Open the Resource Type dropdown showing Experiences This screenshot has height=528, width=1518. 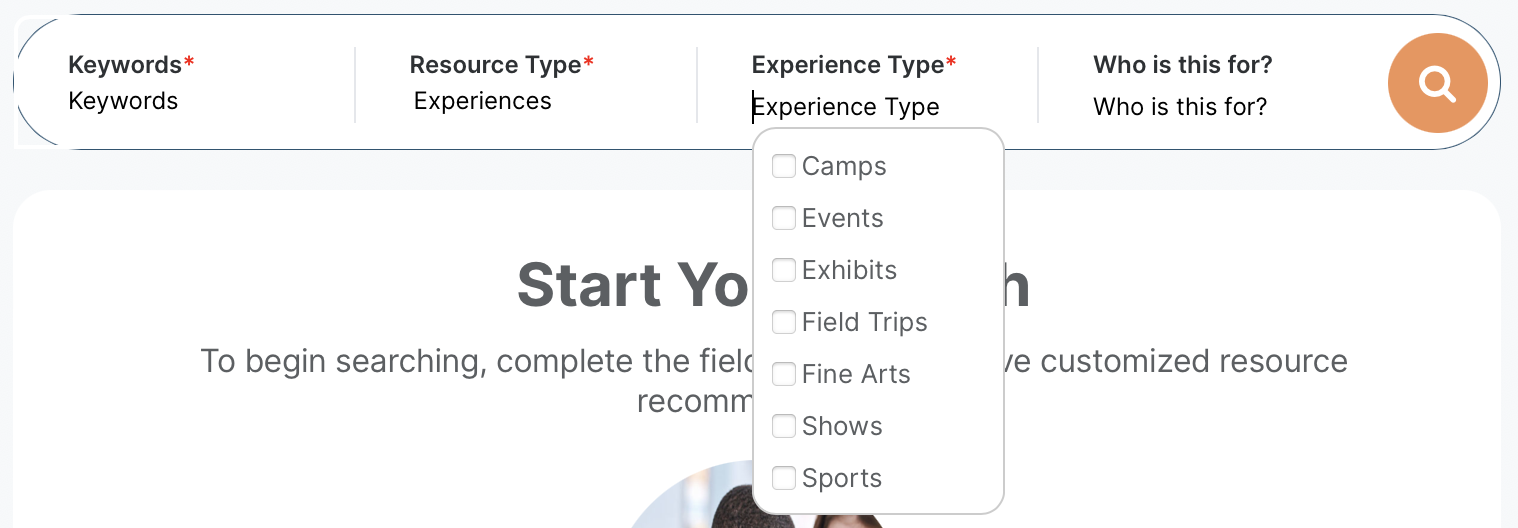coord(483,101)
